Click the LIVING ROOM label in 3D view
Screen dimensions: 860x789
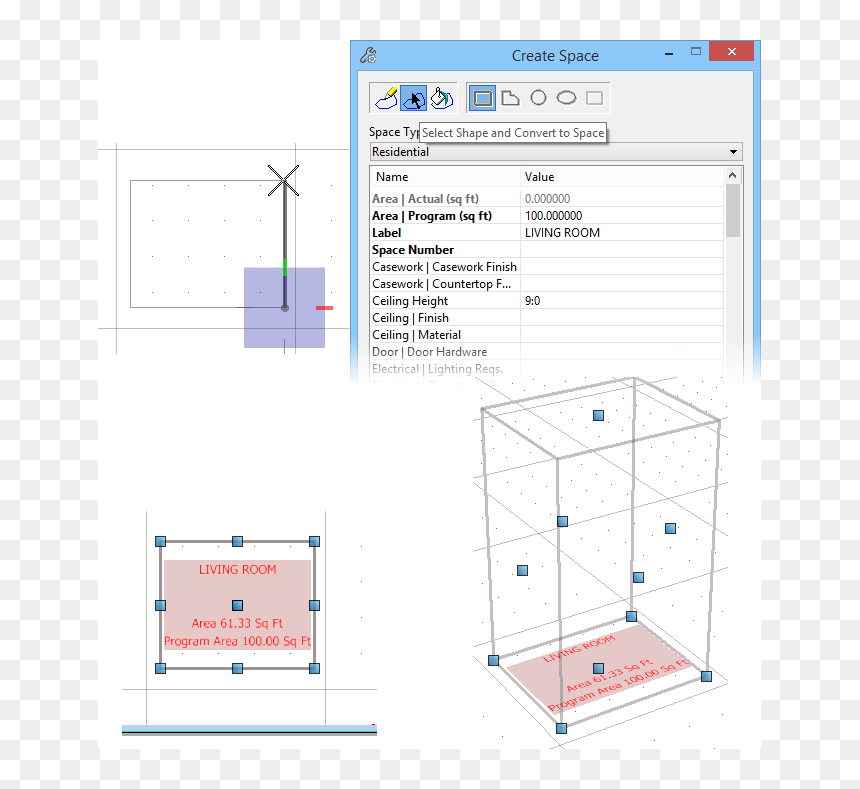coord(579,649)
